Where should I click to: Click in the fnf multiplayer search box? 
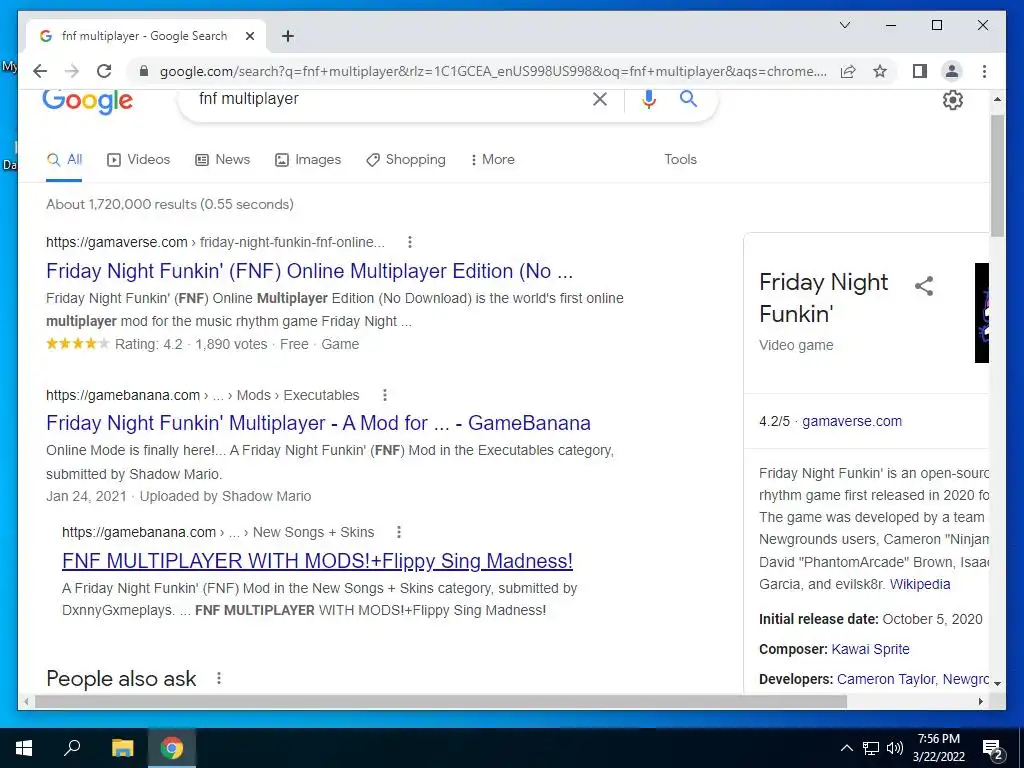[x=392, y=99]
